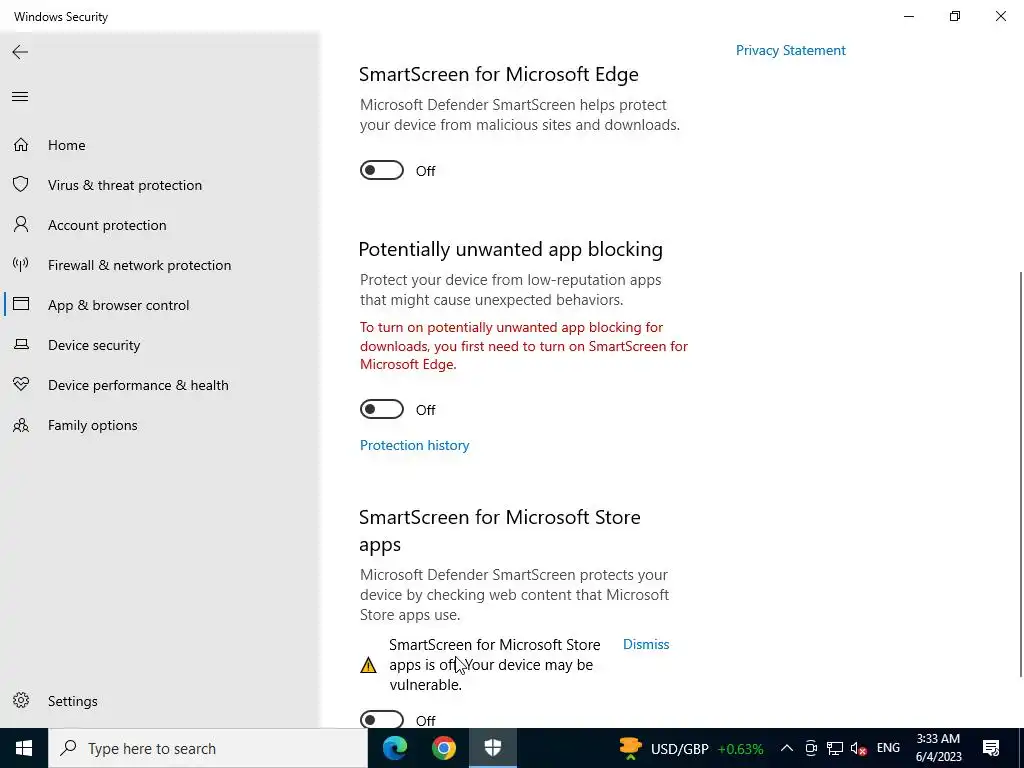Click the Potentially unwanted app blocking heading
Image resolution: width=1024 pixels, height=768 pixels.
[511, 249]
